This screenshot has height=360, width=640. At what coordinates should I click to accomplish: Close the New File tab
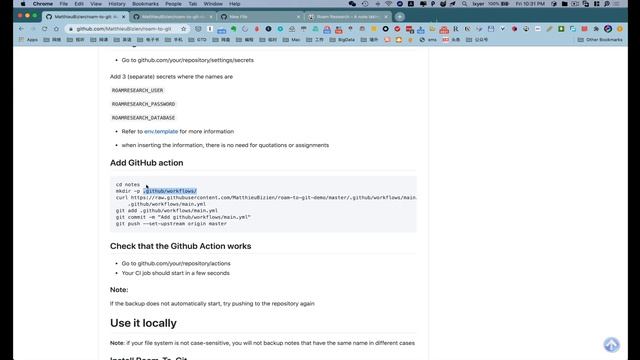[x=298, y=17]
